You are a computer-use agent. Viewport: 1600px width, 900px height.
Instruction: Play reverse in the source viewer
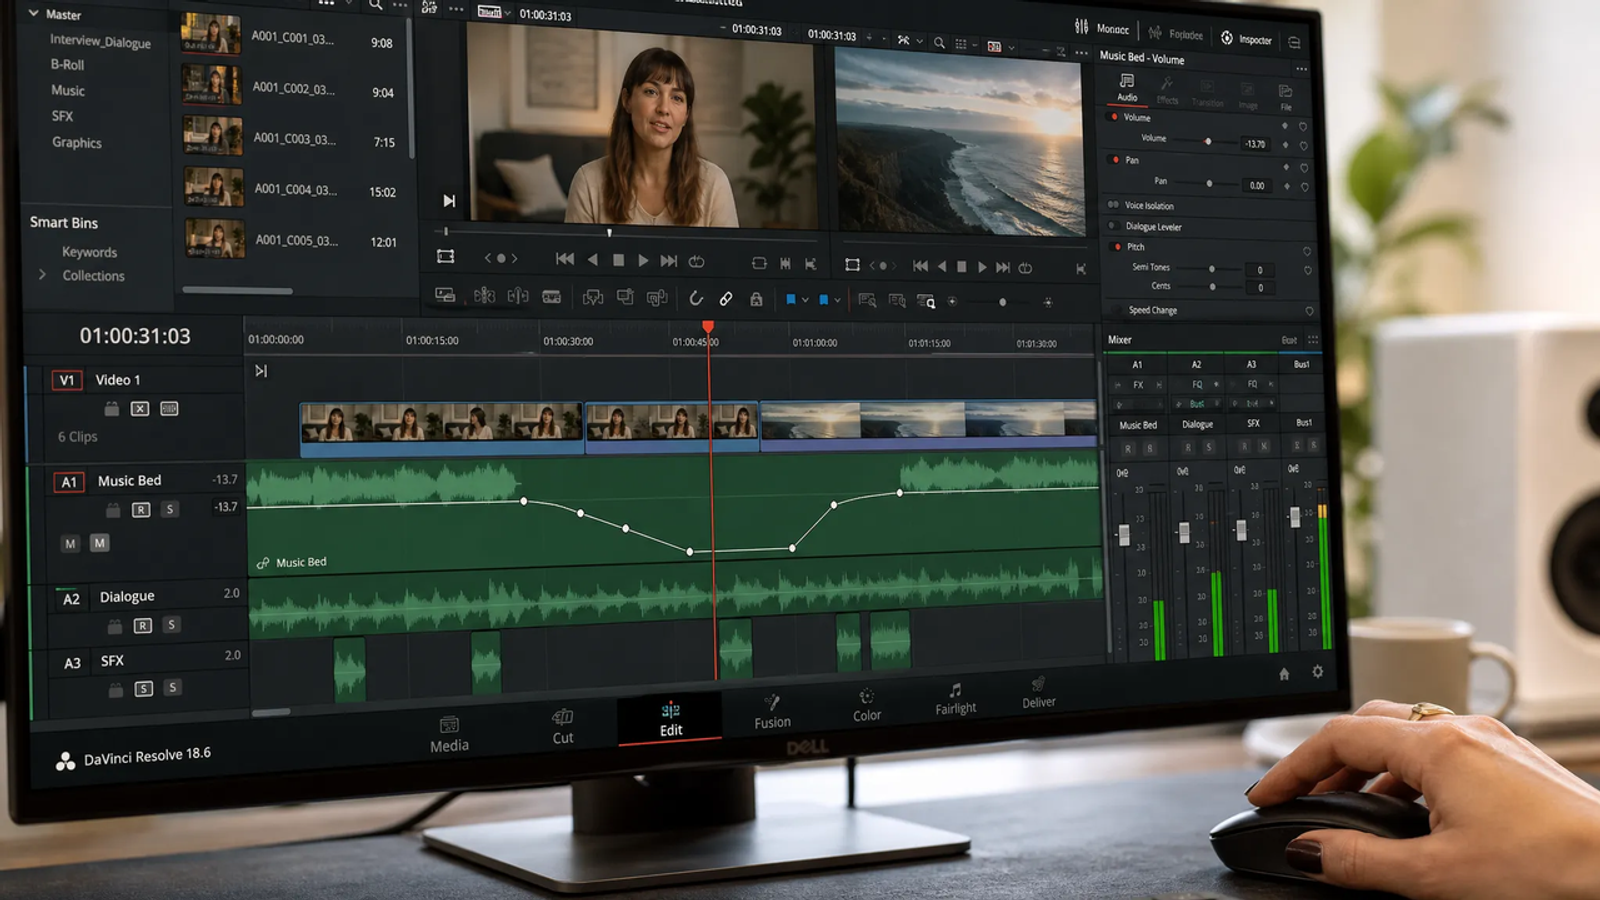593,259
